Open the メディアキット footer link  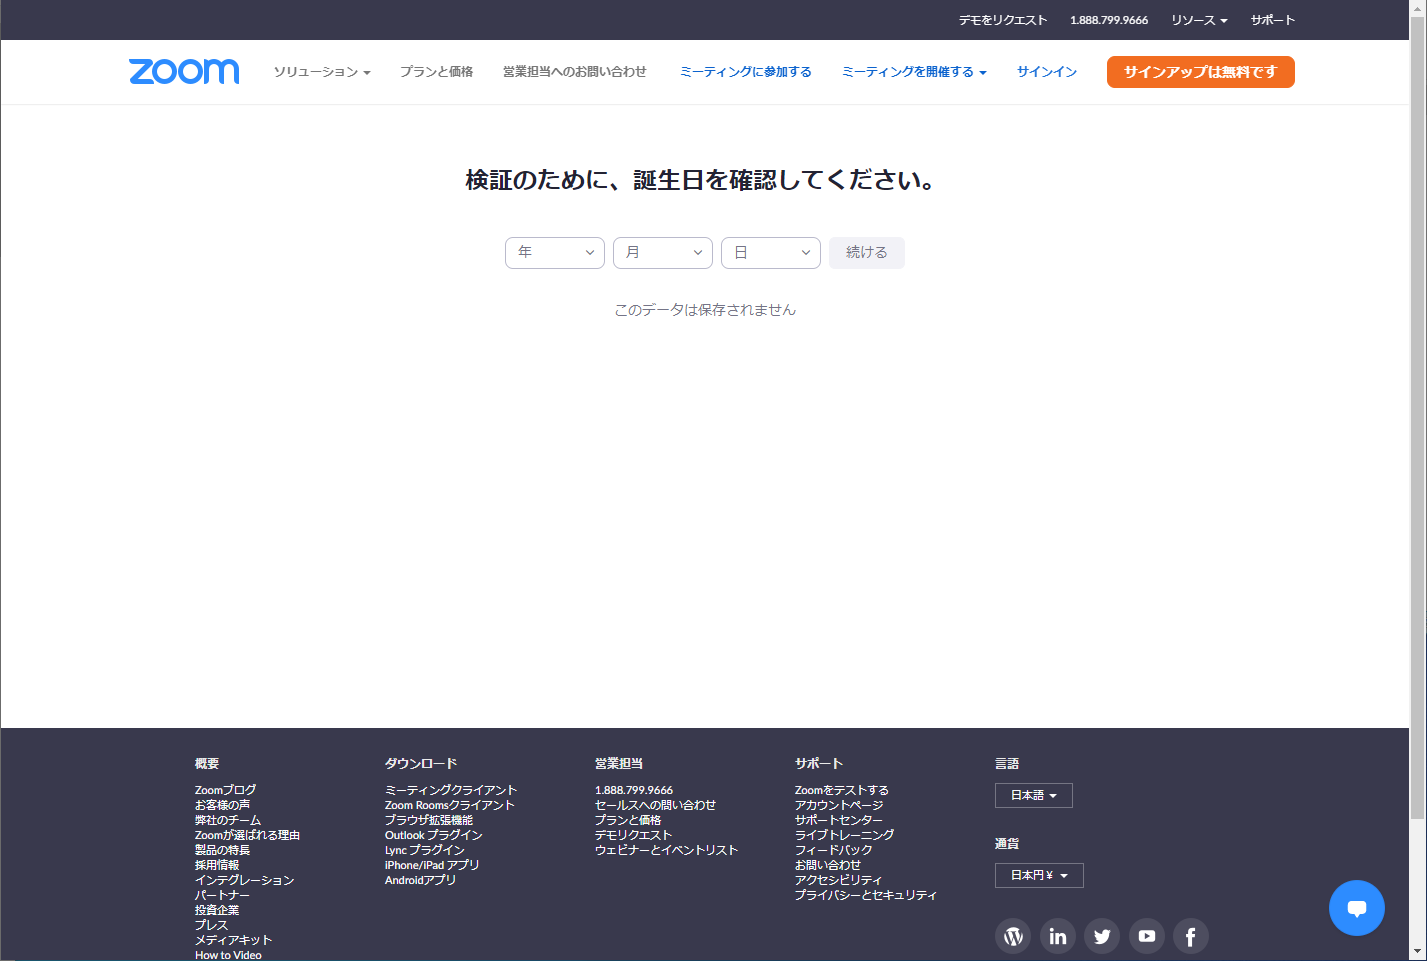click(233, 940)
